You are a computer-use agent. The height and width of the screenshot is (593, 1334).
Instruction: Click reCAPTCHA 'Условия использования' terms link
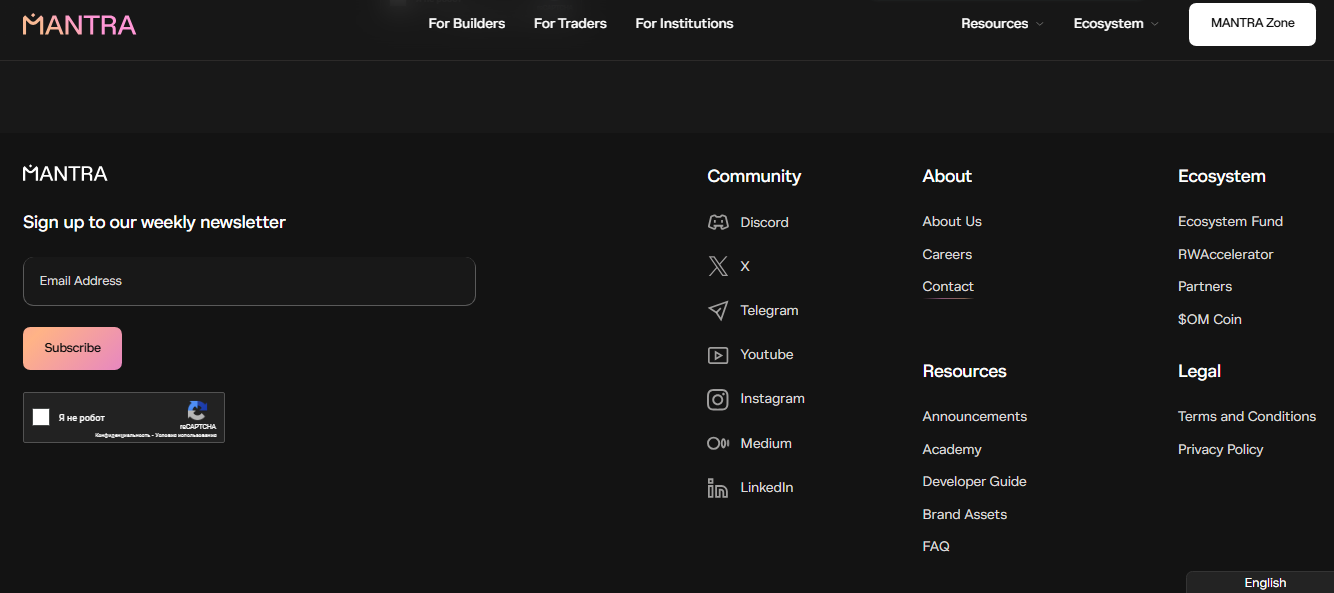pyautogui.click(x=186, y=435)
